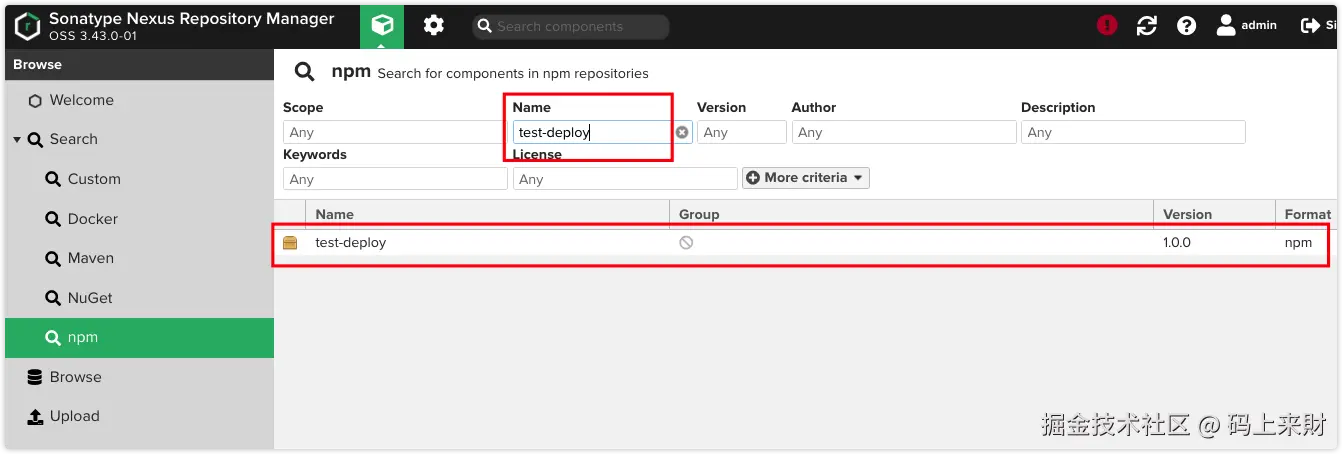This screenshot has height=454, width=1342.
Task: Click the Version filter field
Action: pos(742,132)
